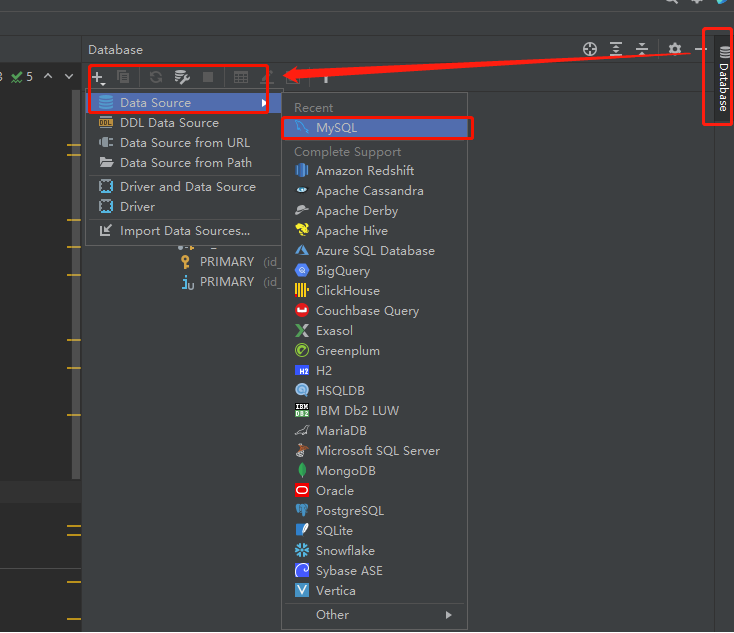Select BigQuery data source

coord(374,271)
